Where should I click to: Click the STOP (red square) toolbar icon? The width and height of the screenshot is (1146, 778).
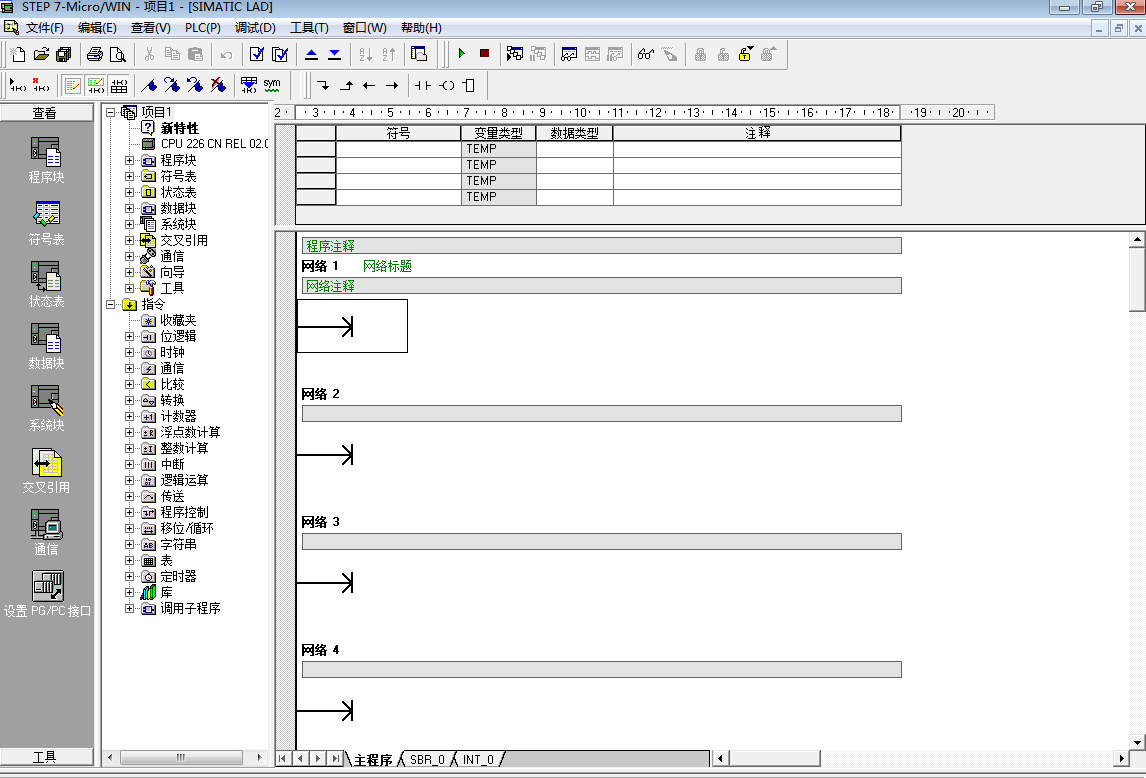click(484, 54)
